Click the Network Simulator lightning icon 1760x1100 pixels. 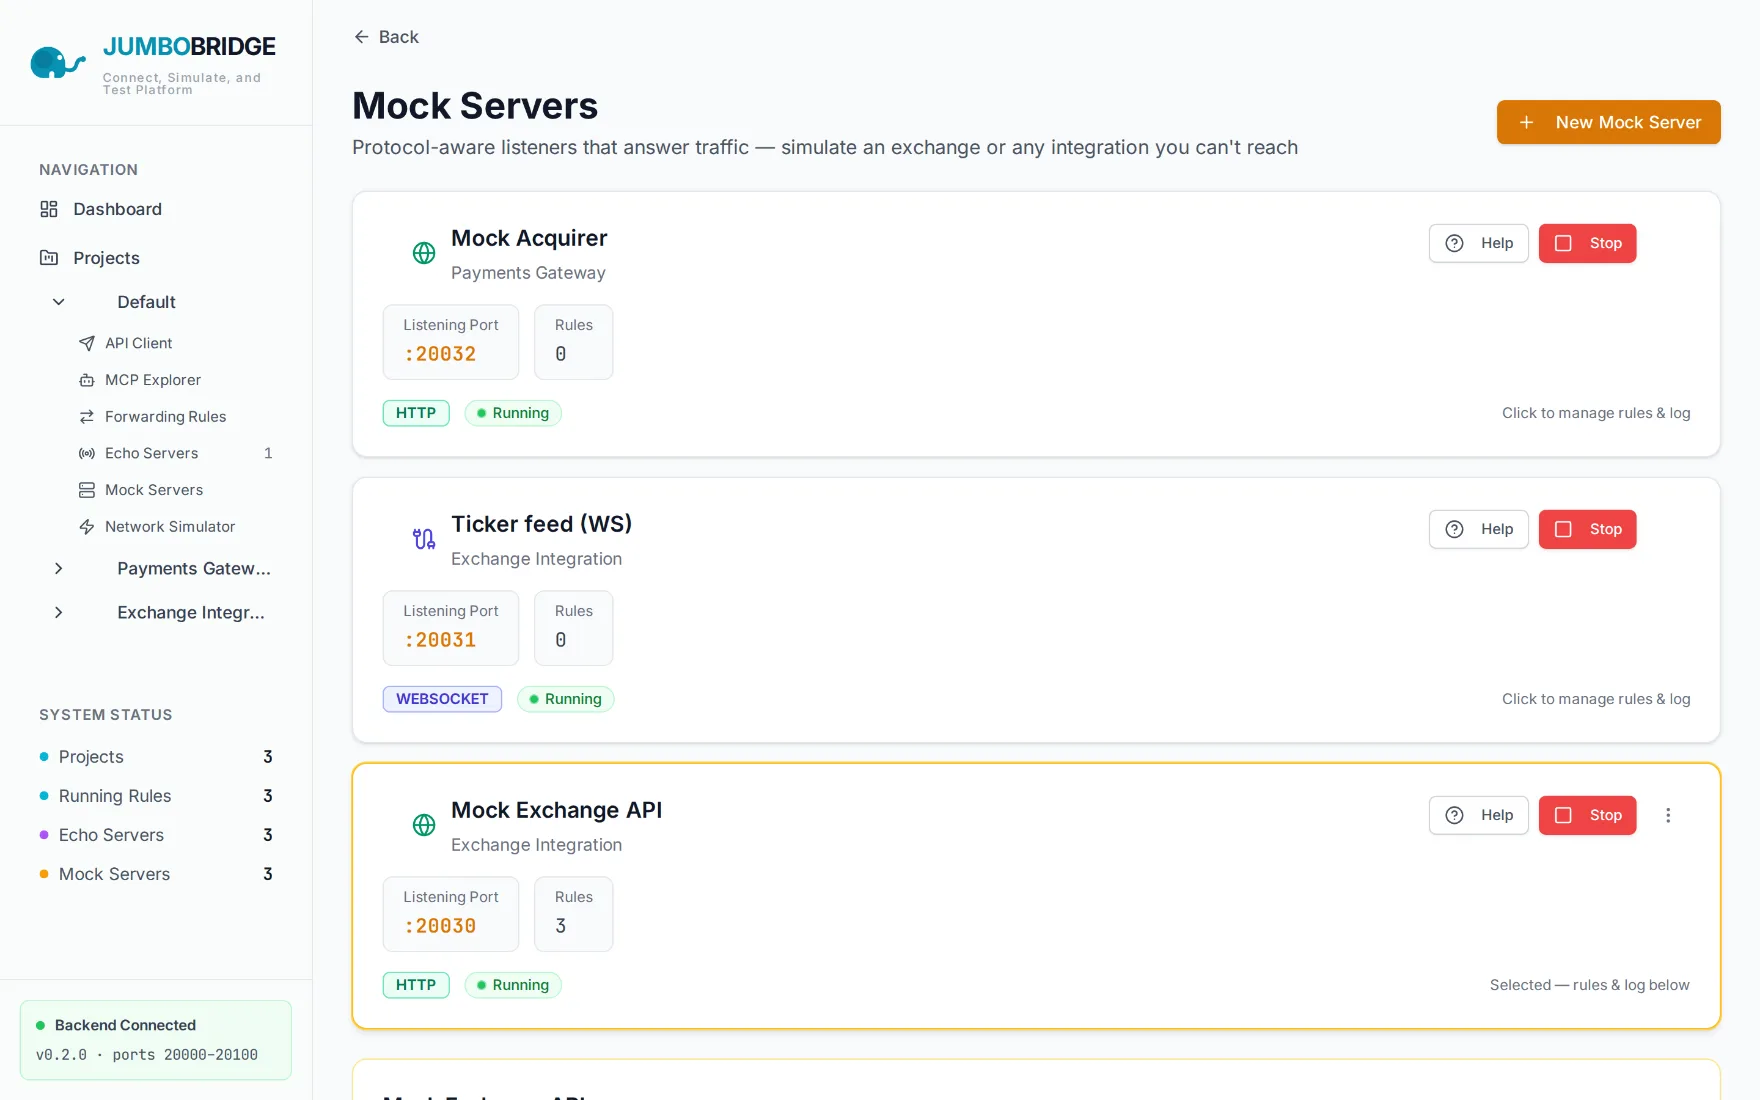pos(87,527)
